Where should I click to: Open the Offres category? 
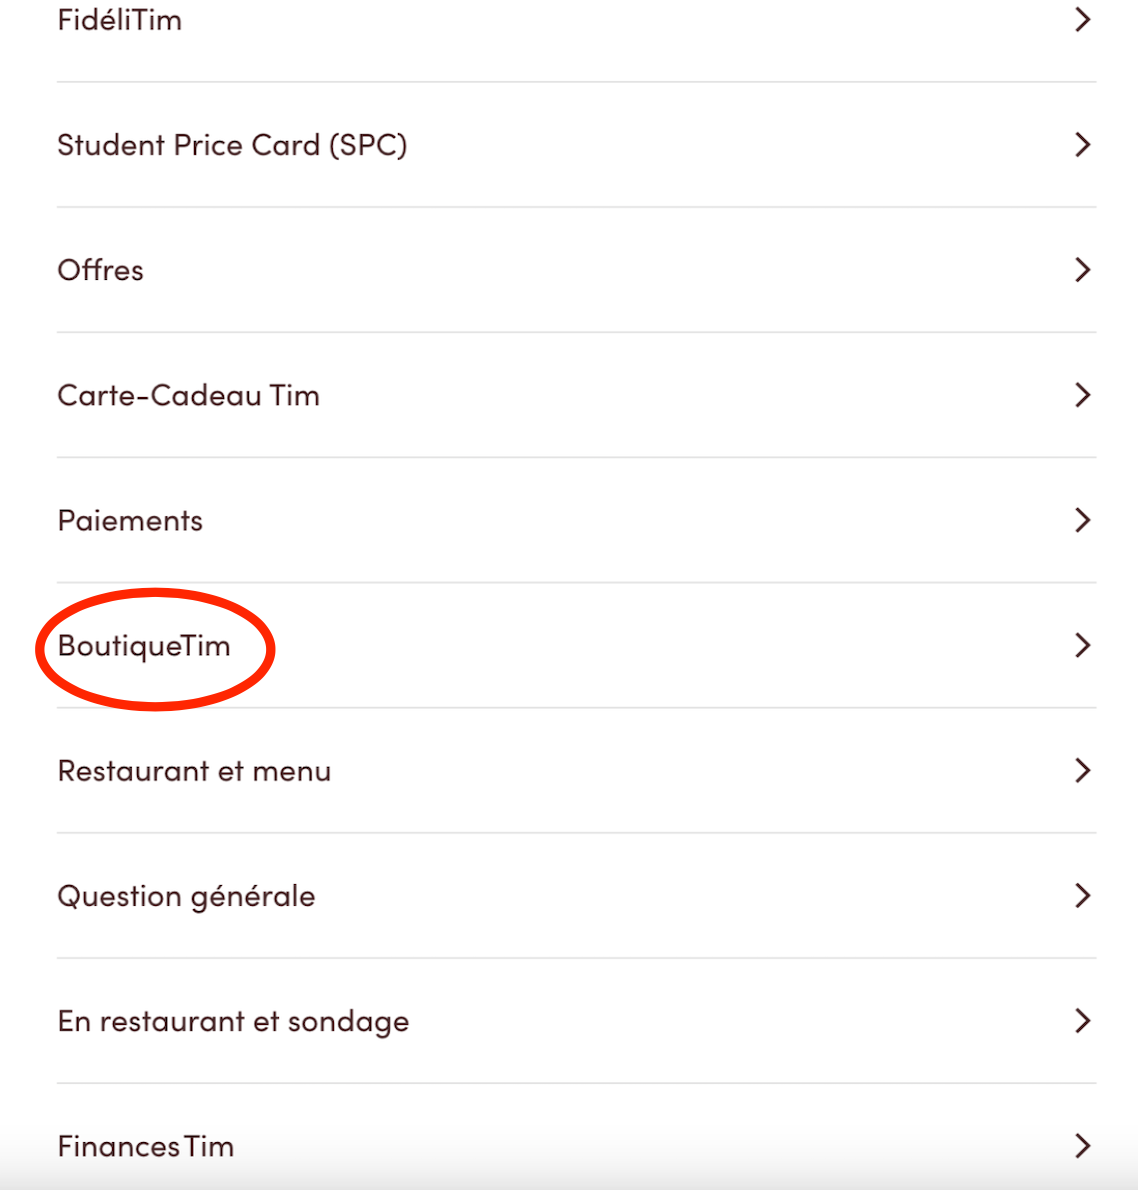(x=101, y=270)
